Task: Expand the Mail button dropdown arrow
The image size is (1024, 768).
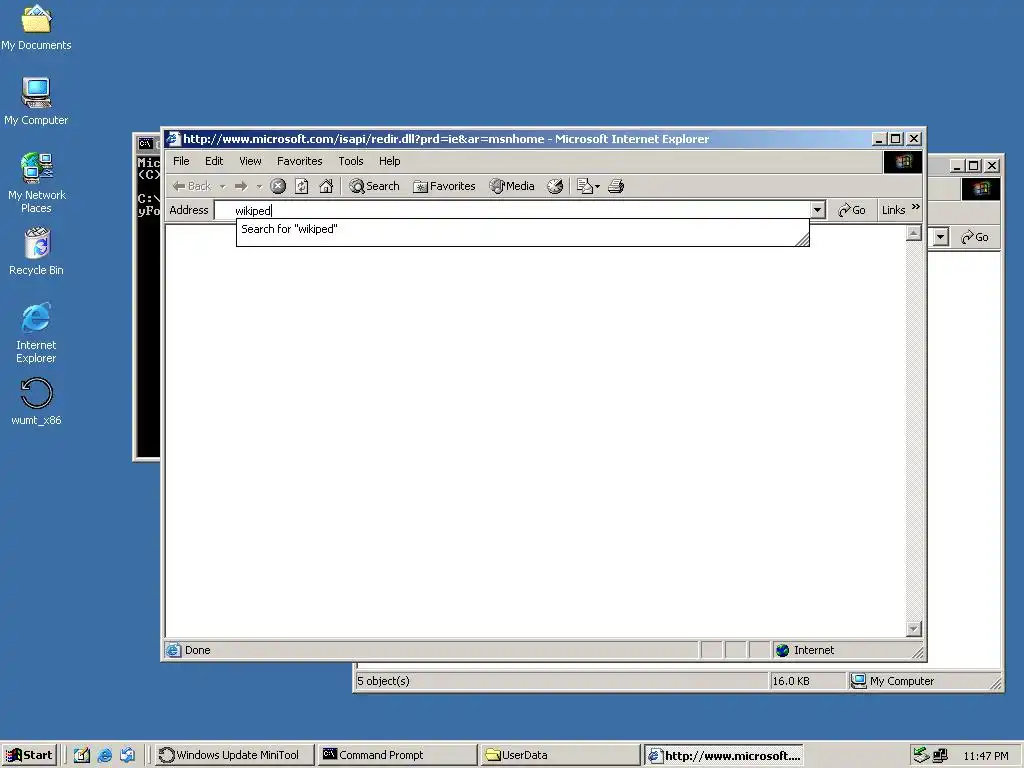Action: [598, 187]
